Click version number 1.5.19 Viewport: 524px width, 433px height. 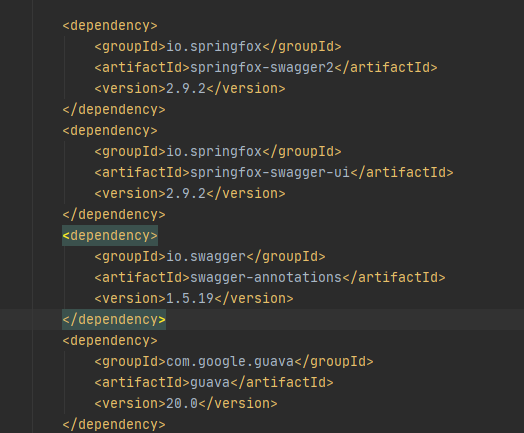(x=190, y=298)
